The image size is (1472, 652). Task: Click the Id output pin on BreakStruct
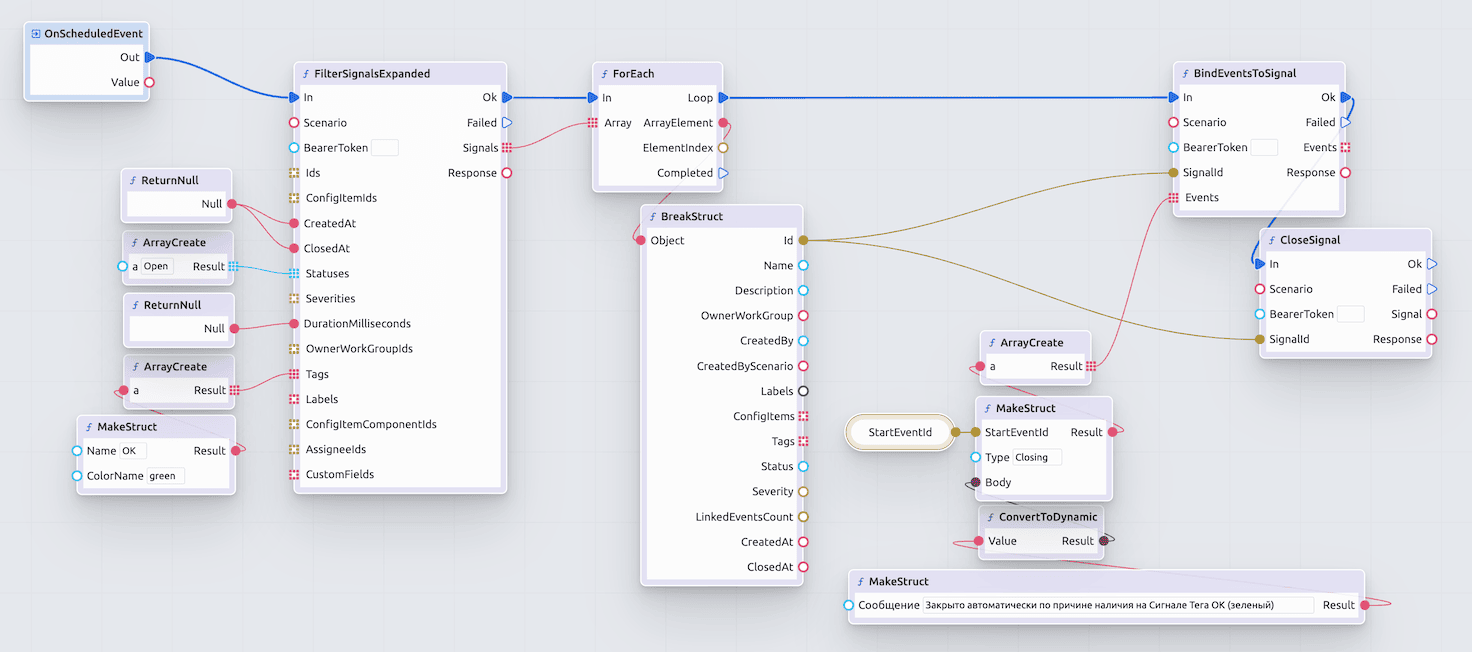point(803,241)
